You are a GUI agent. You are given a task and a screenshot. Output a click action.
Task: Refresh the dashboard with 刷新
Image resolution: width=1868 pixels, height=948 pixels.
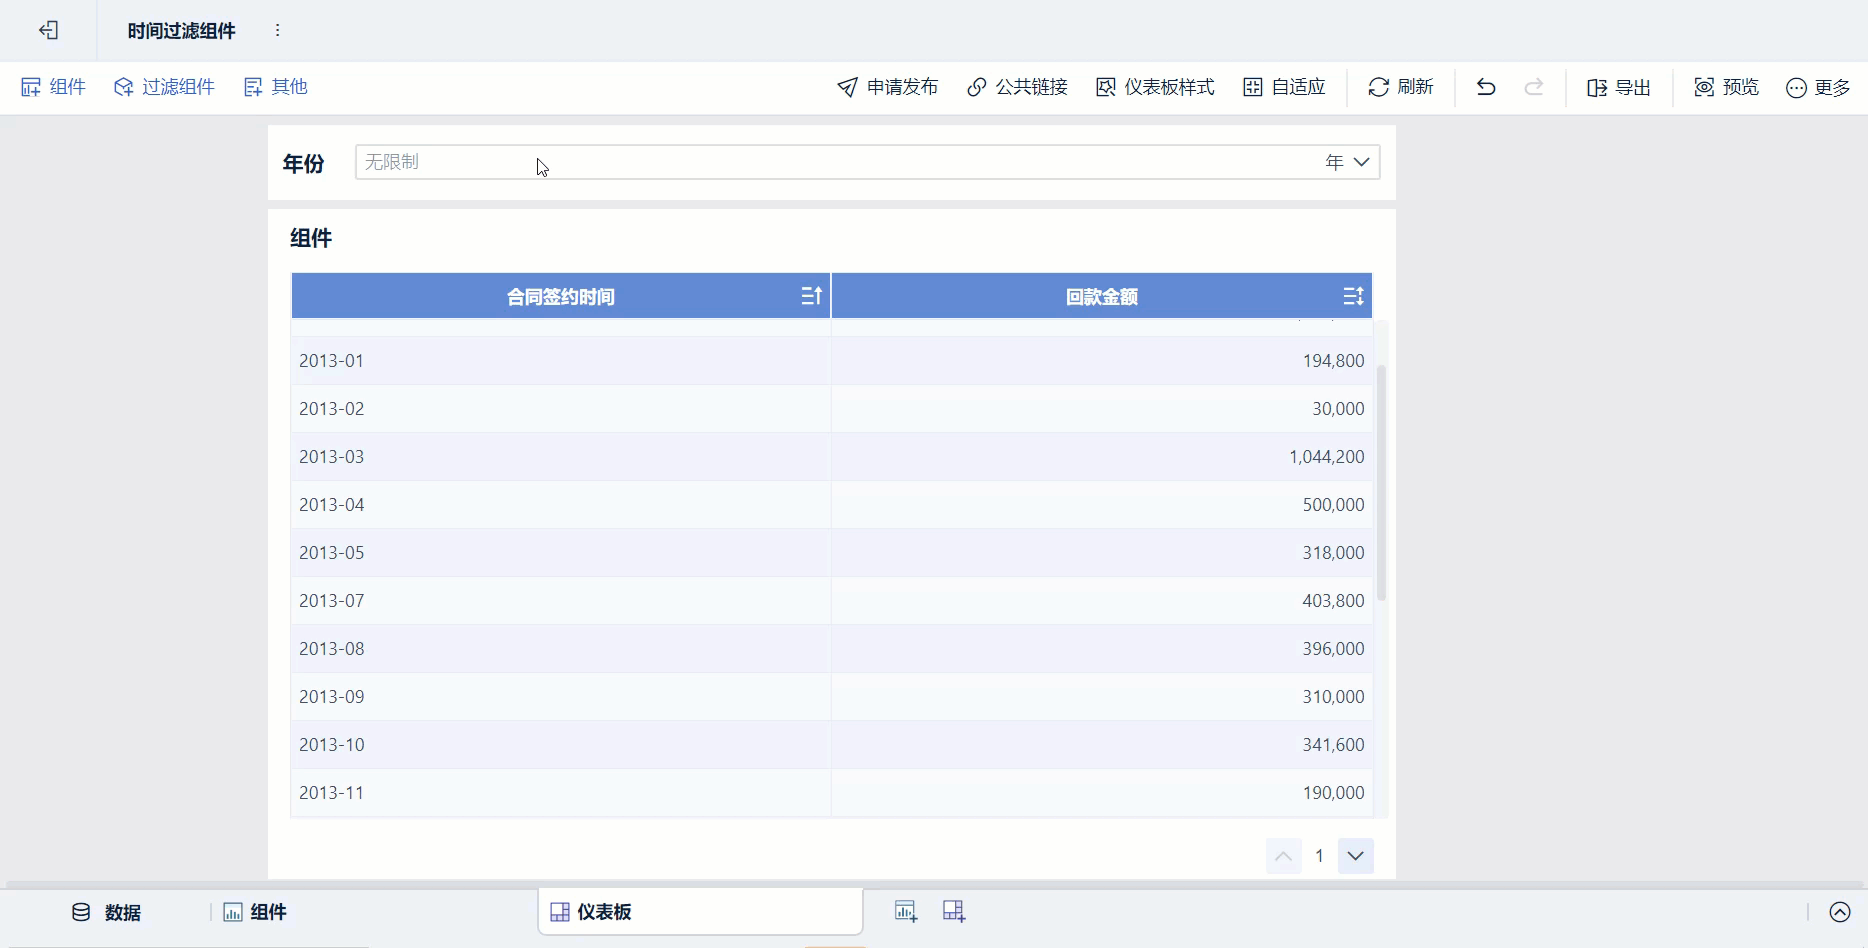[1401, 87]
